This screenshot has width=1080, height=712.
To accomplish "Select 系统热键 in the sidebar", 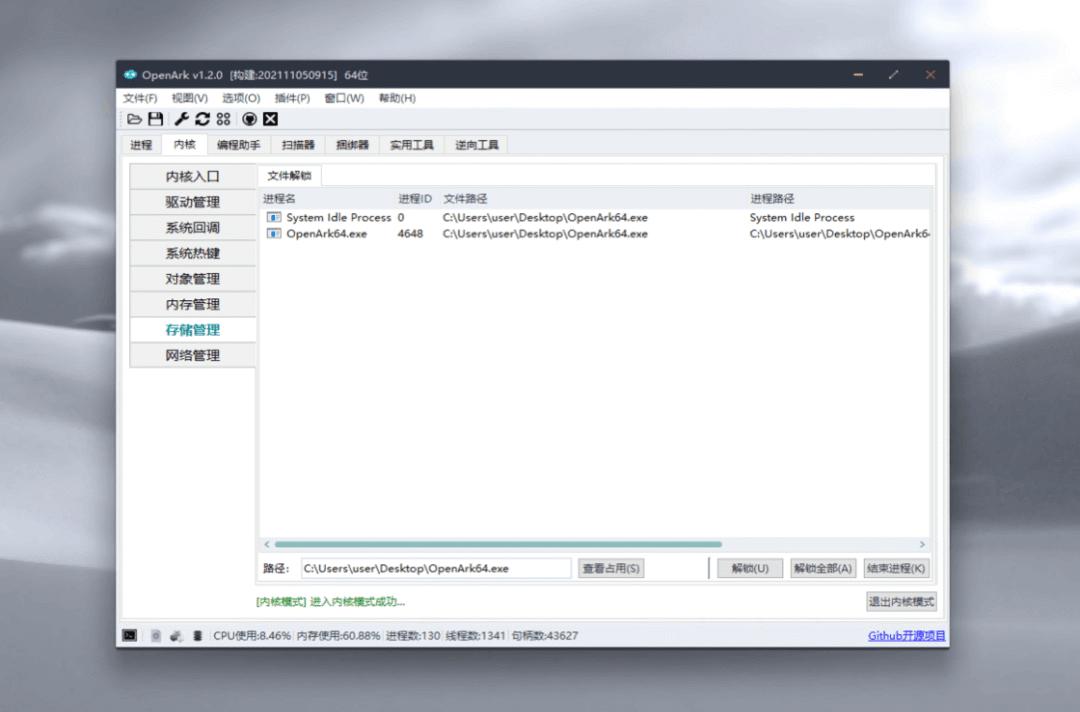I will click(192, 253).
